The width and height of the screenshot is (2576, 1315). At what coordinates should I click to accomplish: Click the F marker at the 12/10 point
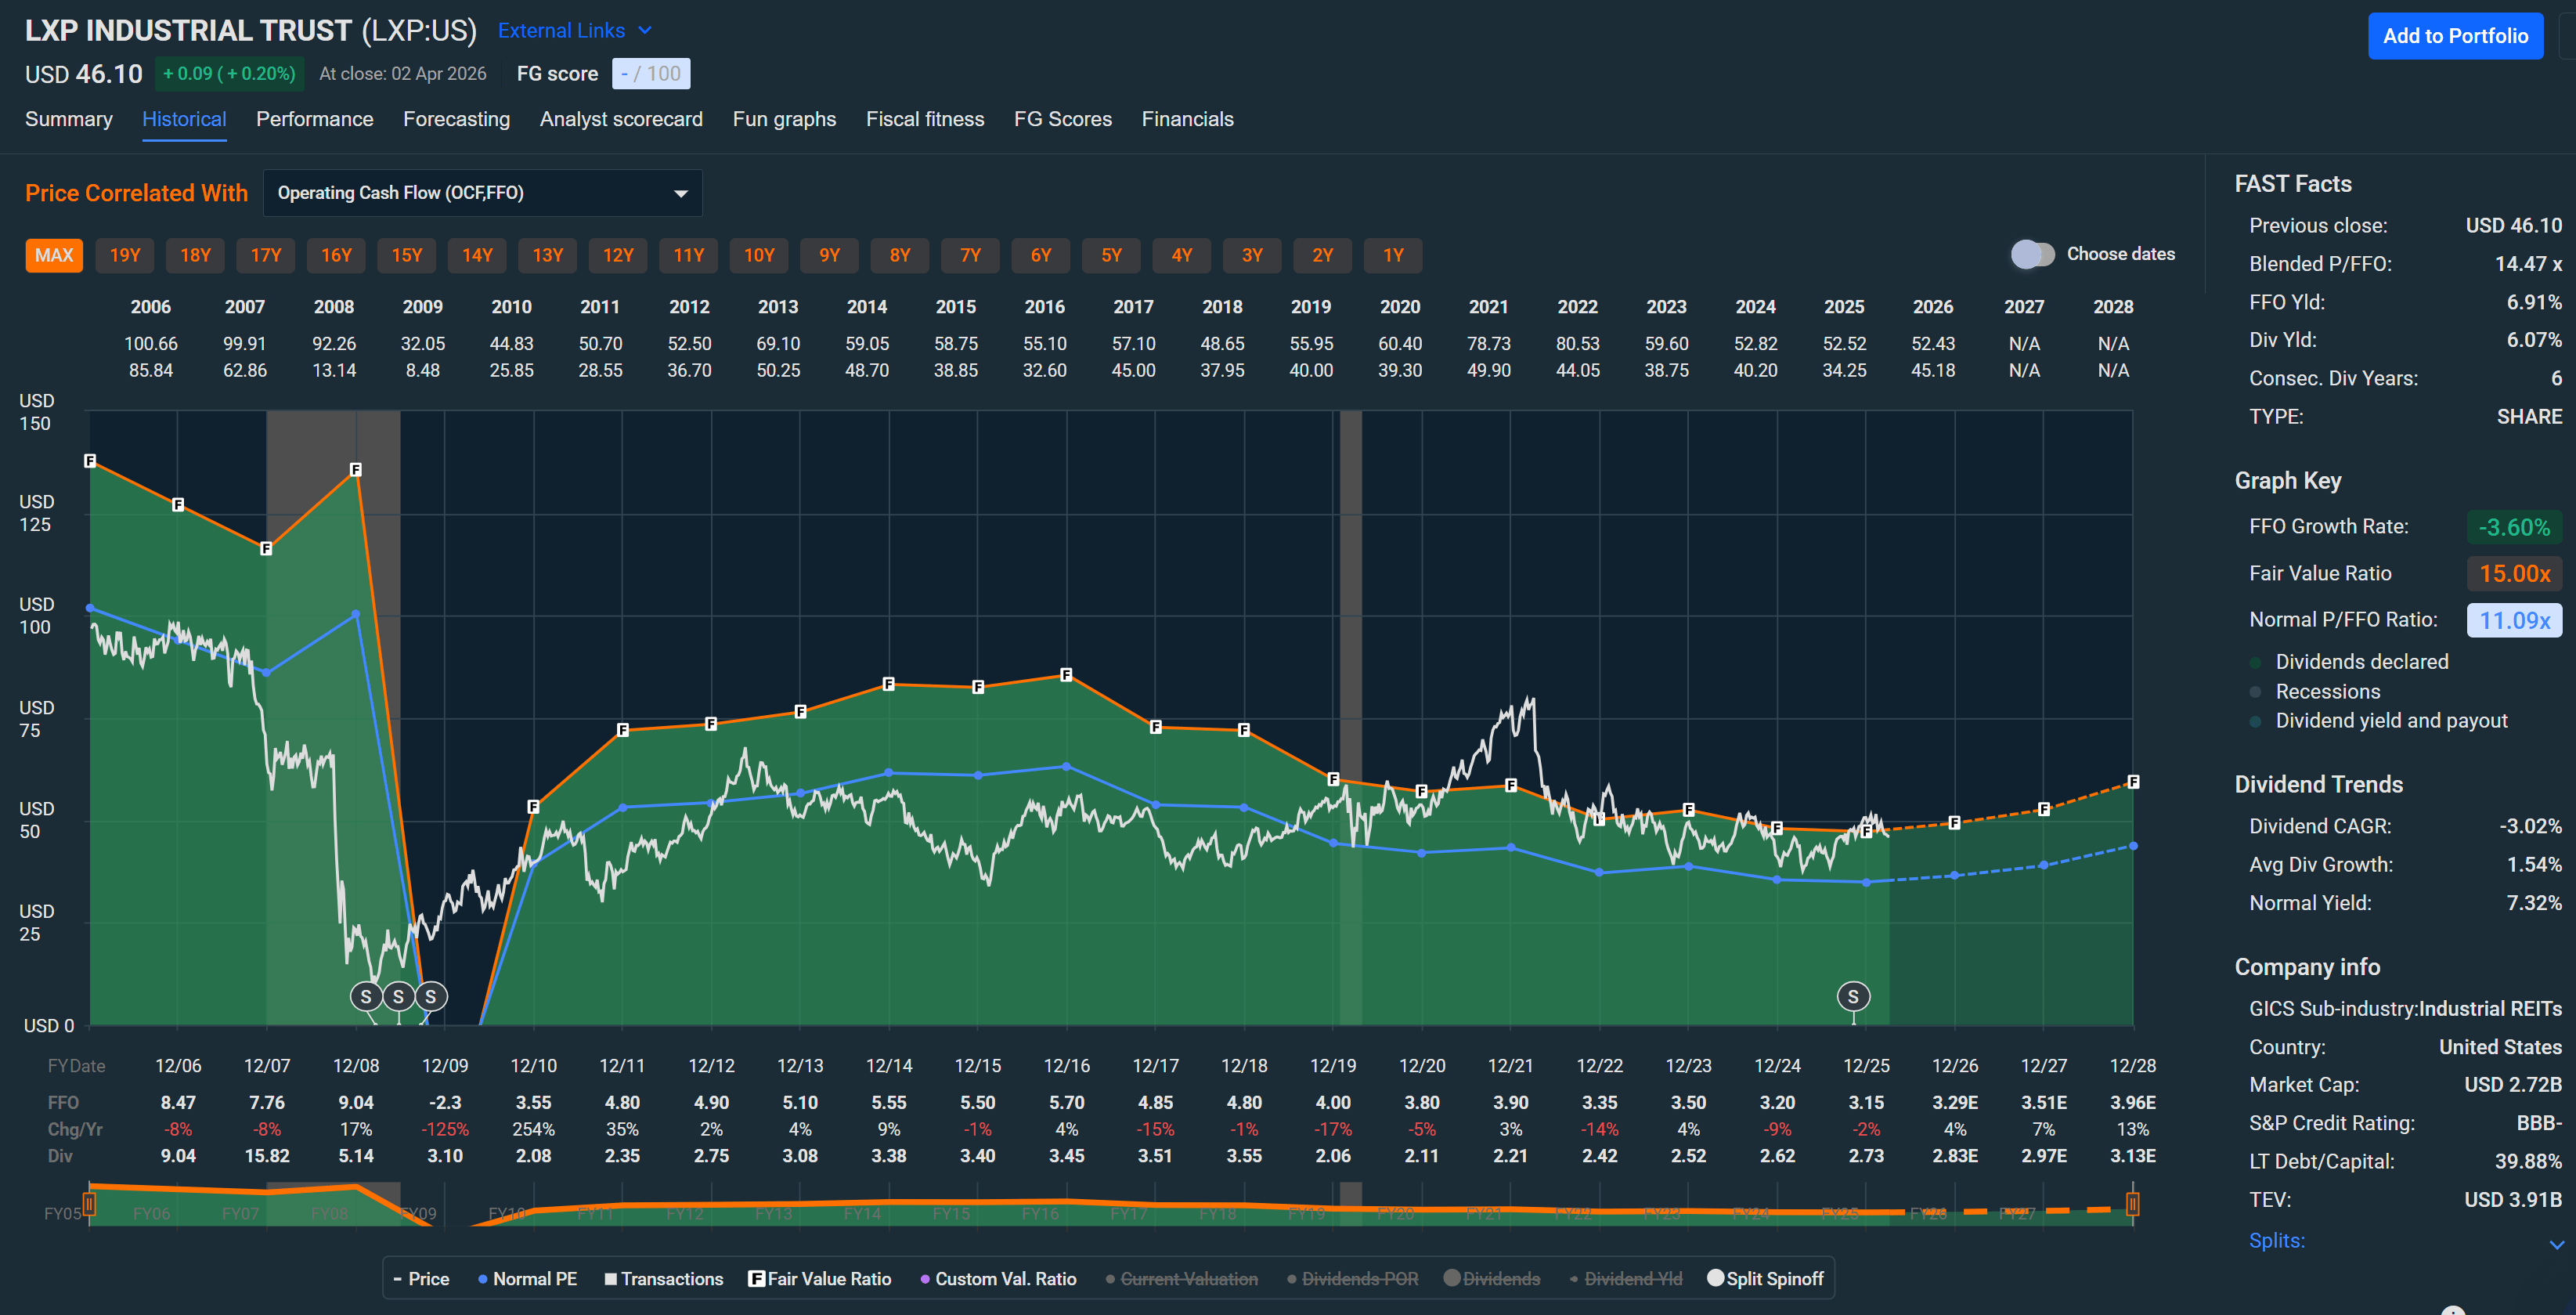pos(533,806)
